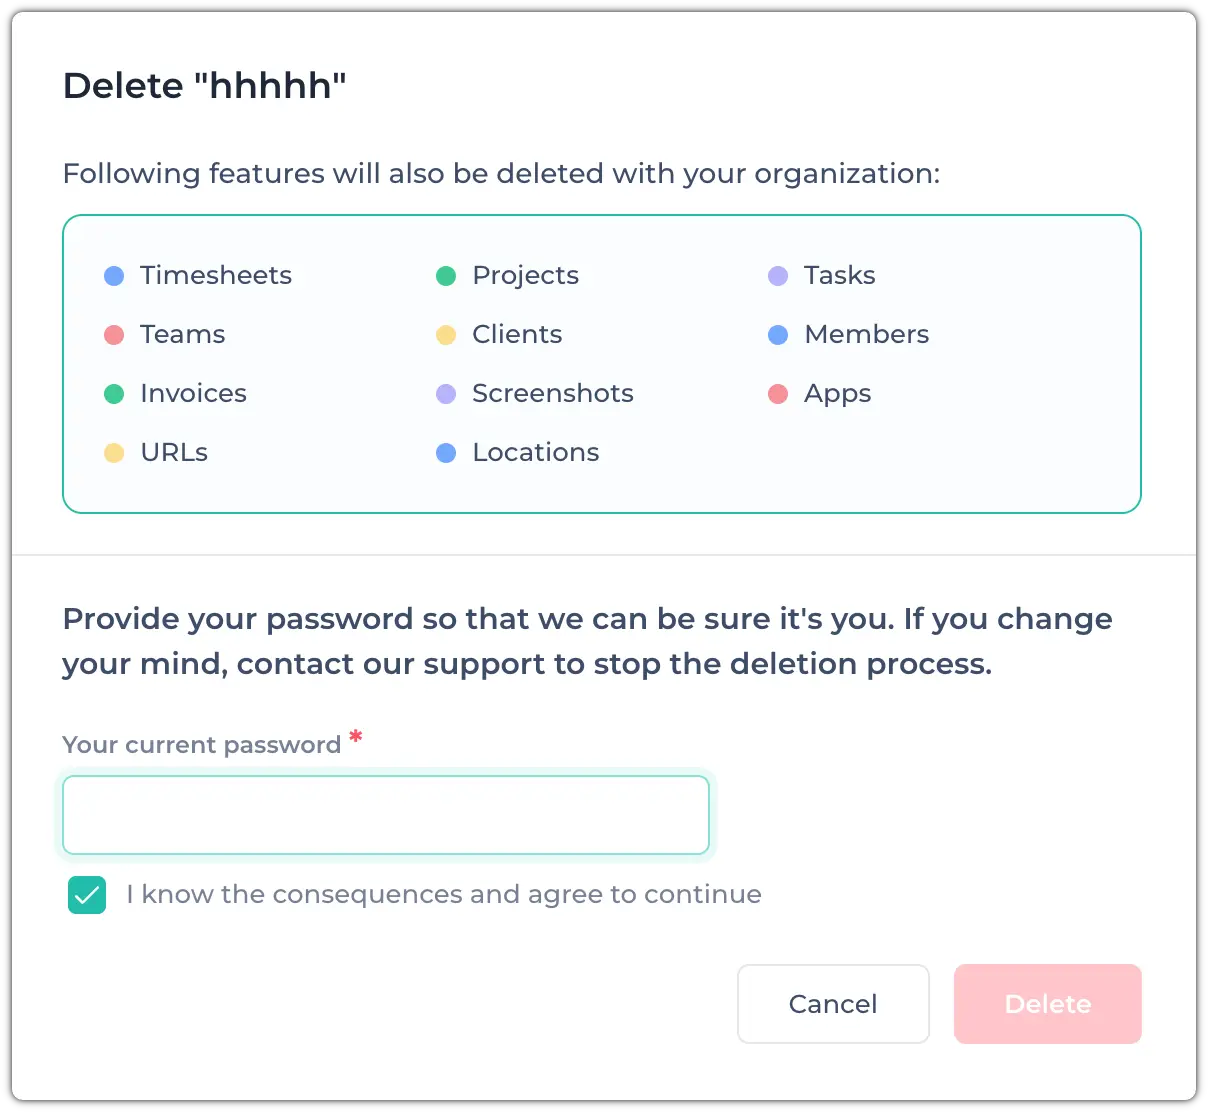The image size is (1208, 1112).
Task: Focus the current password input field
Action: [386, 815]
